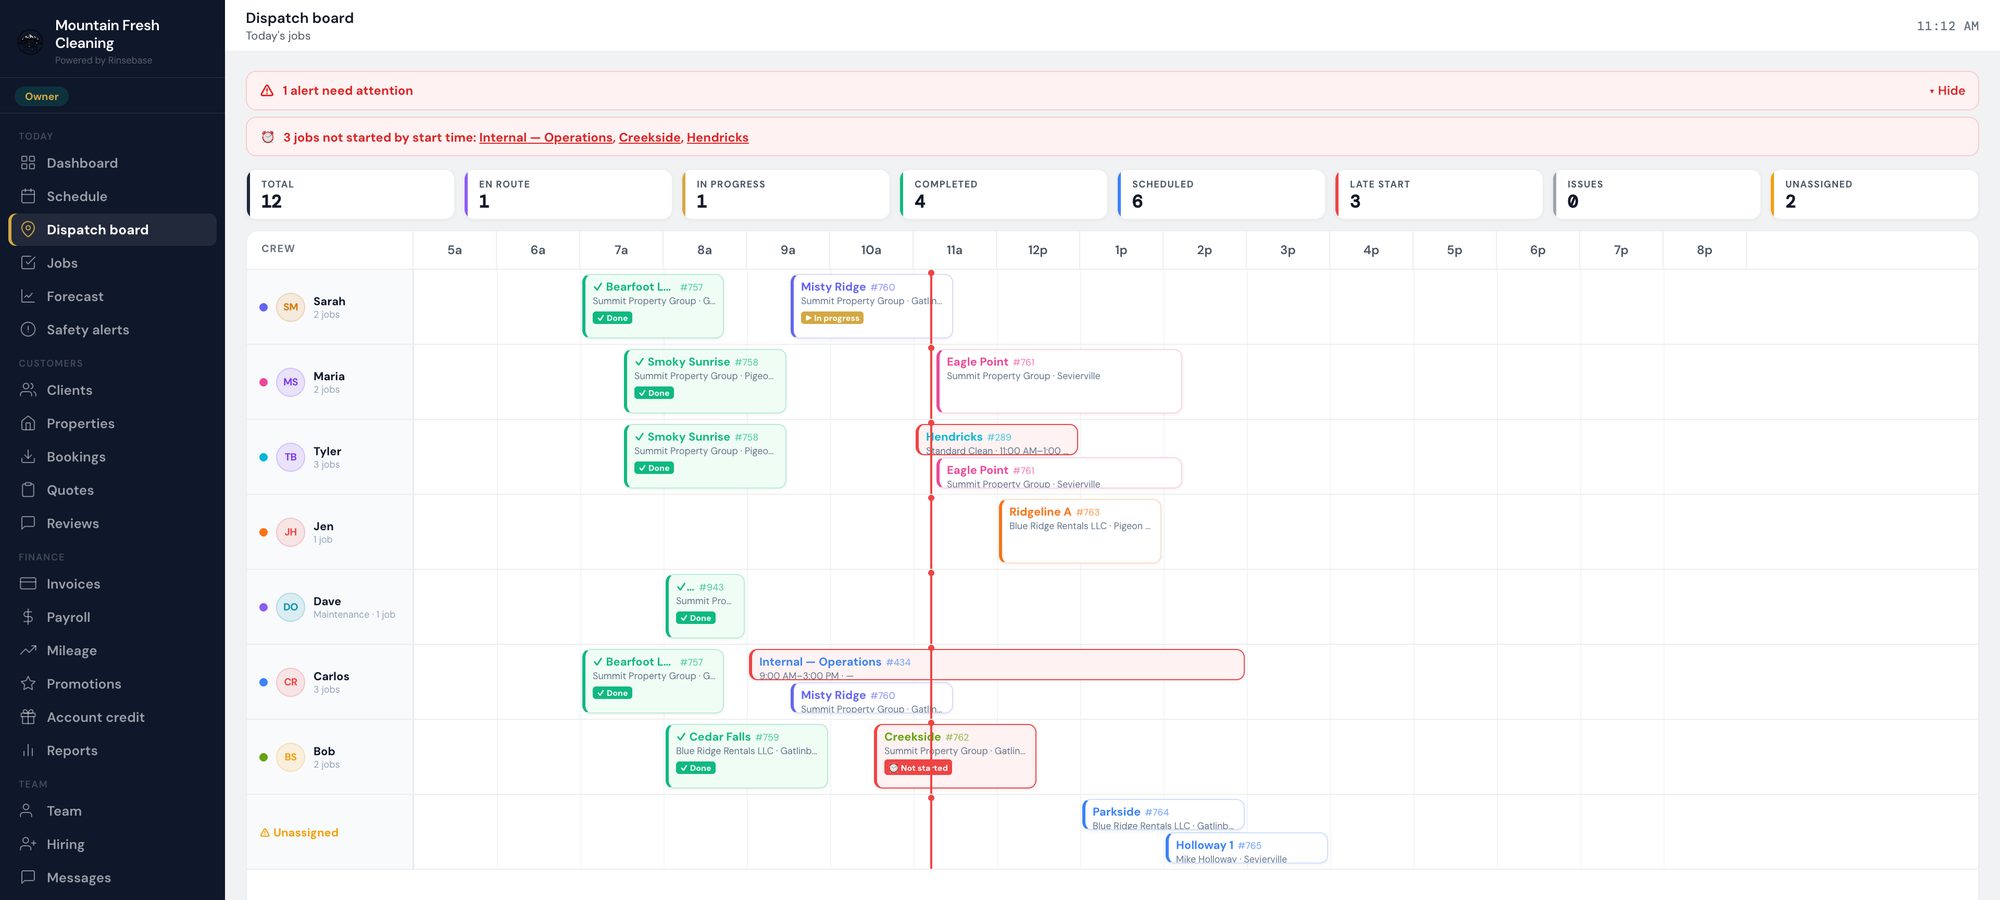Click the Forecast chart icon
Image resolution: width=2000 pixels, height=900 pixels.
pos(28,296)
